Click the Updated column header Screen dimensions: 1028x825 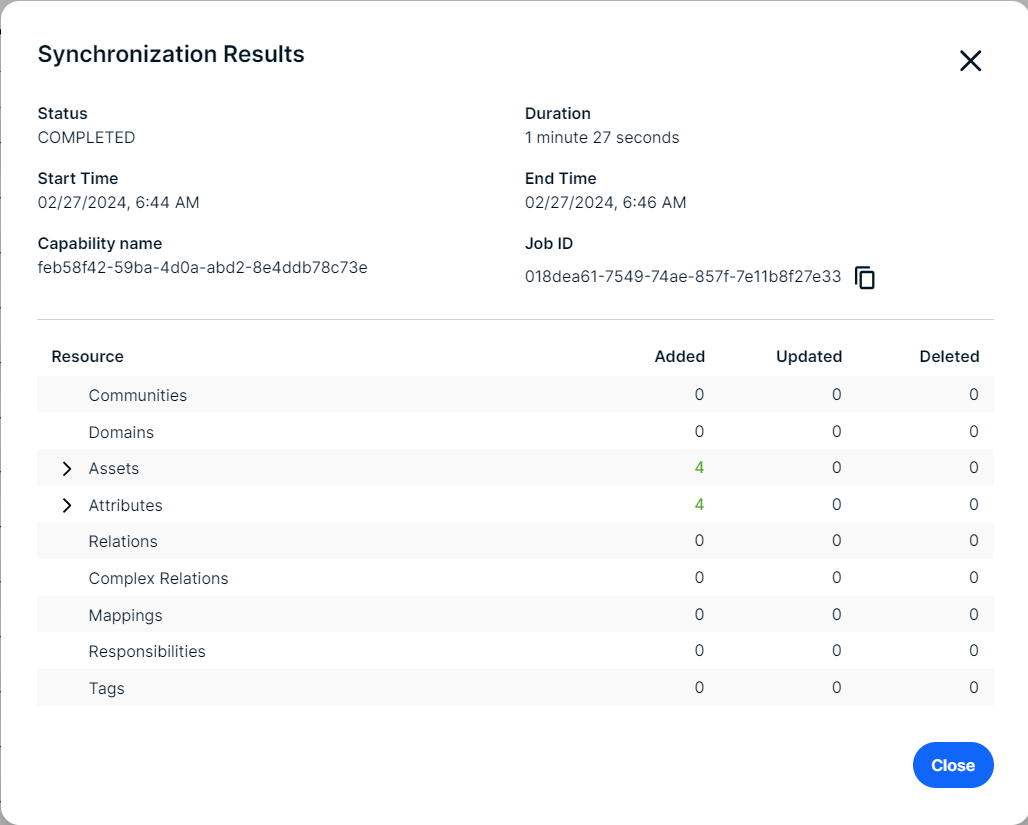(x=808, y=356)
